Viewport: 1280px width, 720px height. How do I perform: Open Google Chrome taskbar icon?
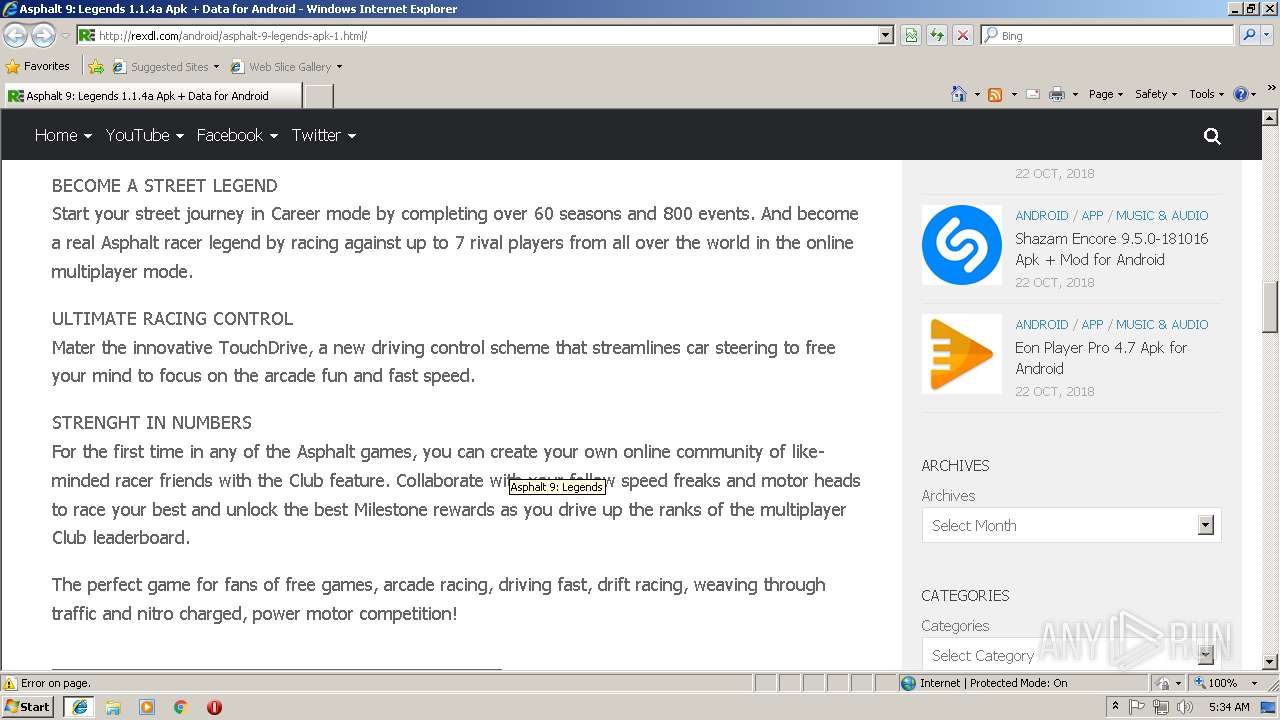[x=181, y=706]
